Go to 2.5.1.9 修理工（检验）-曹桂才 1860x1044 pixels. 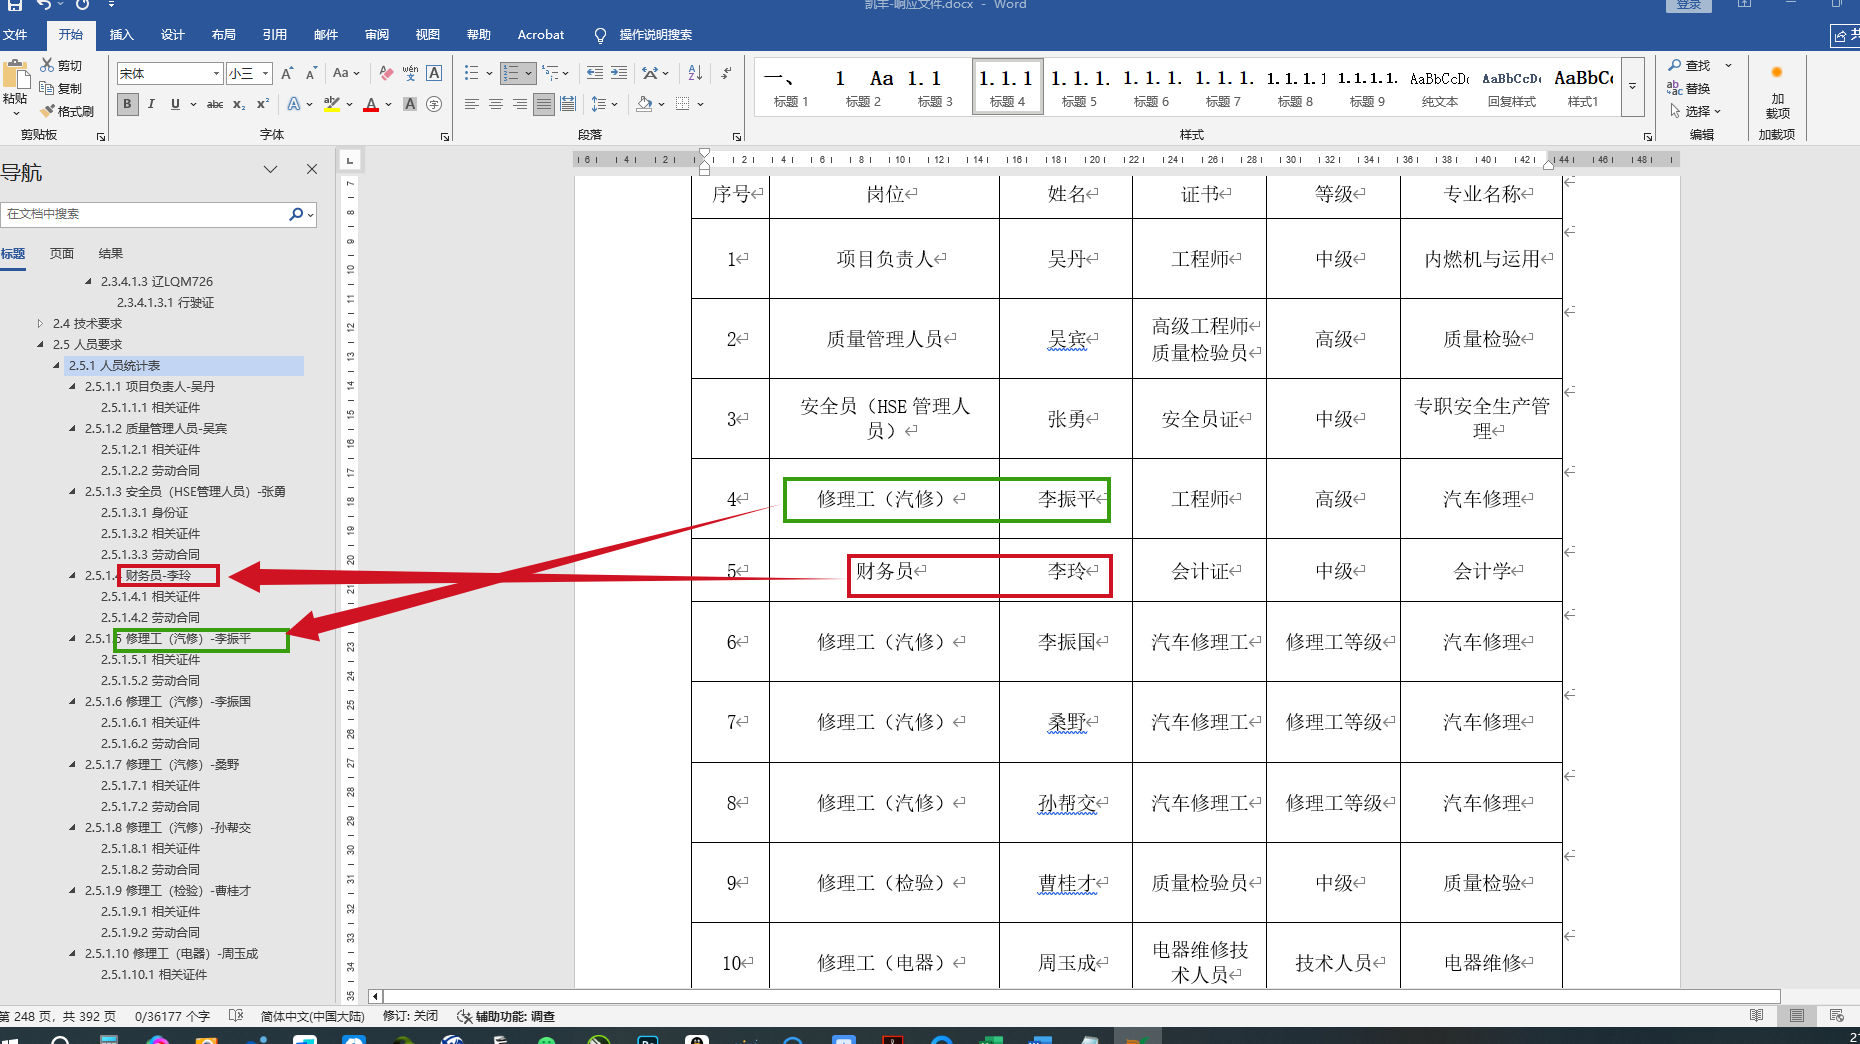[168, 890]
